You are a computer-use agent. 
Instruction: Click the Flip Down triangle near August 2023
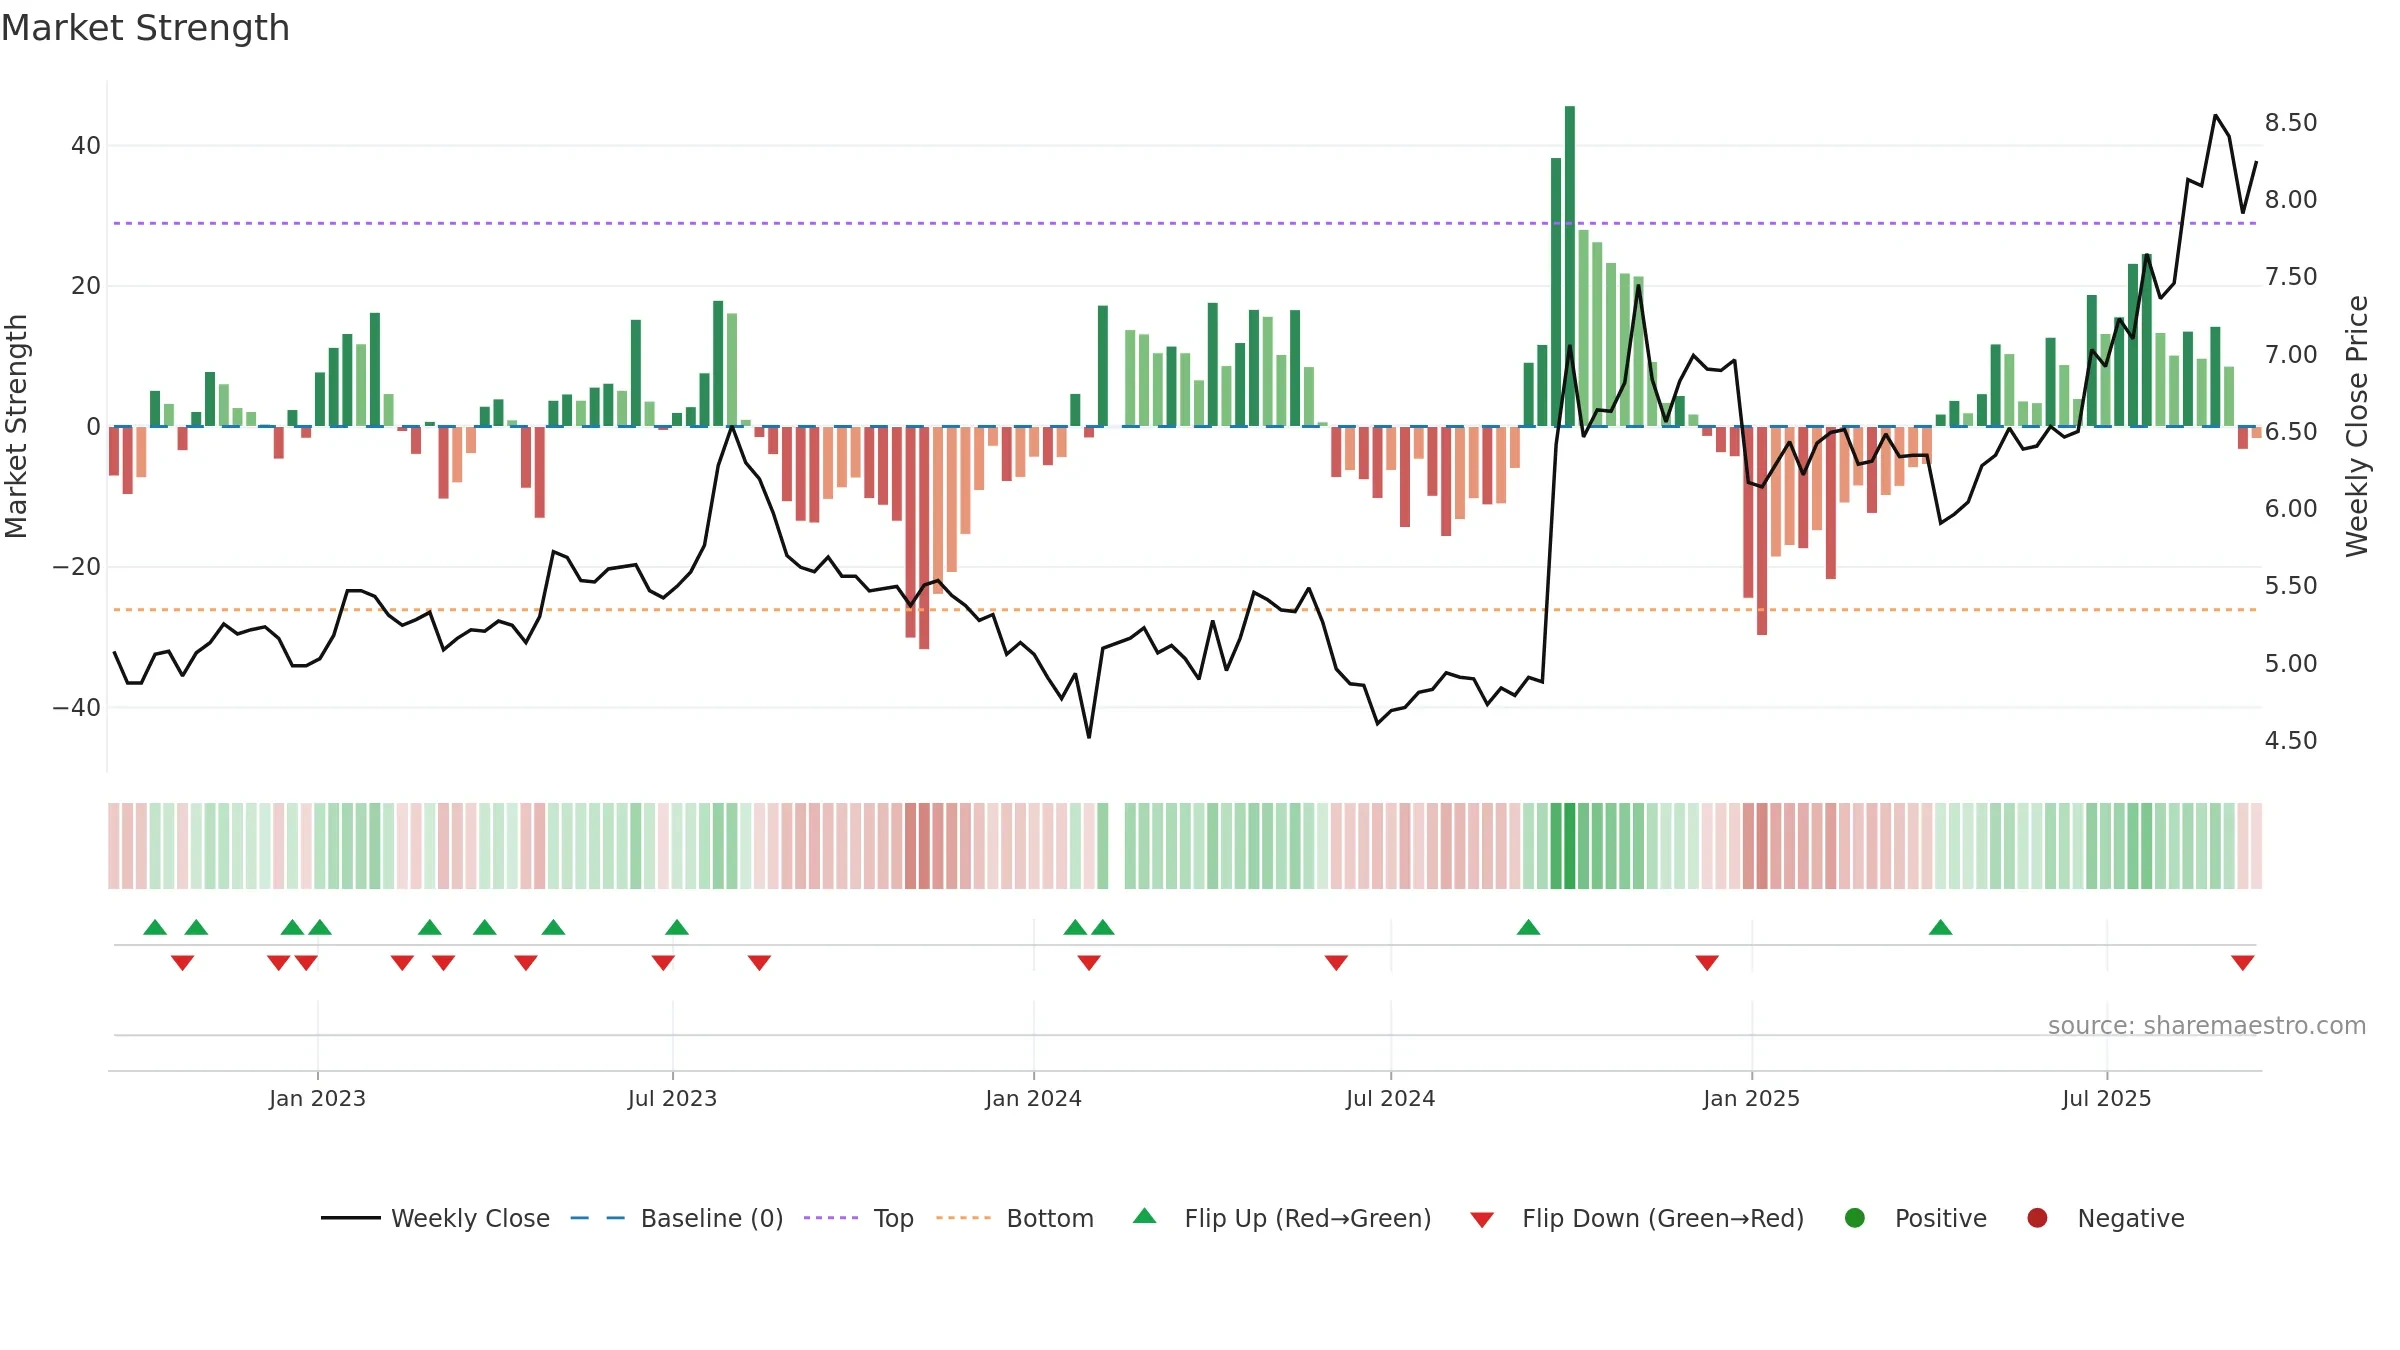(759, 963)
